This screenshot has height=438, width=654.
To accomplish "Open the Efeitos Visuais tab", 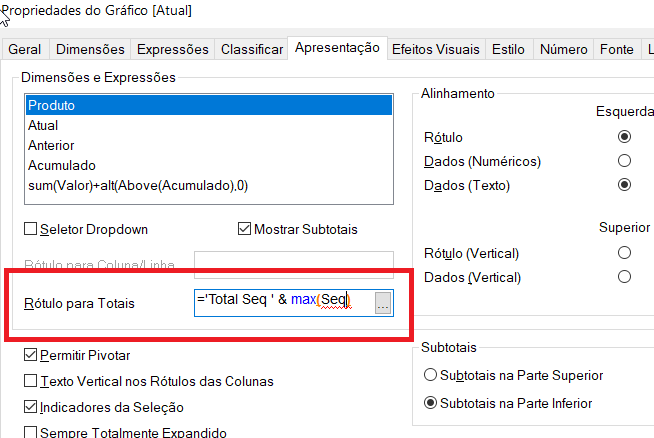I will [437, 49].
